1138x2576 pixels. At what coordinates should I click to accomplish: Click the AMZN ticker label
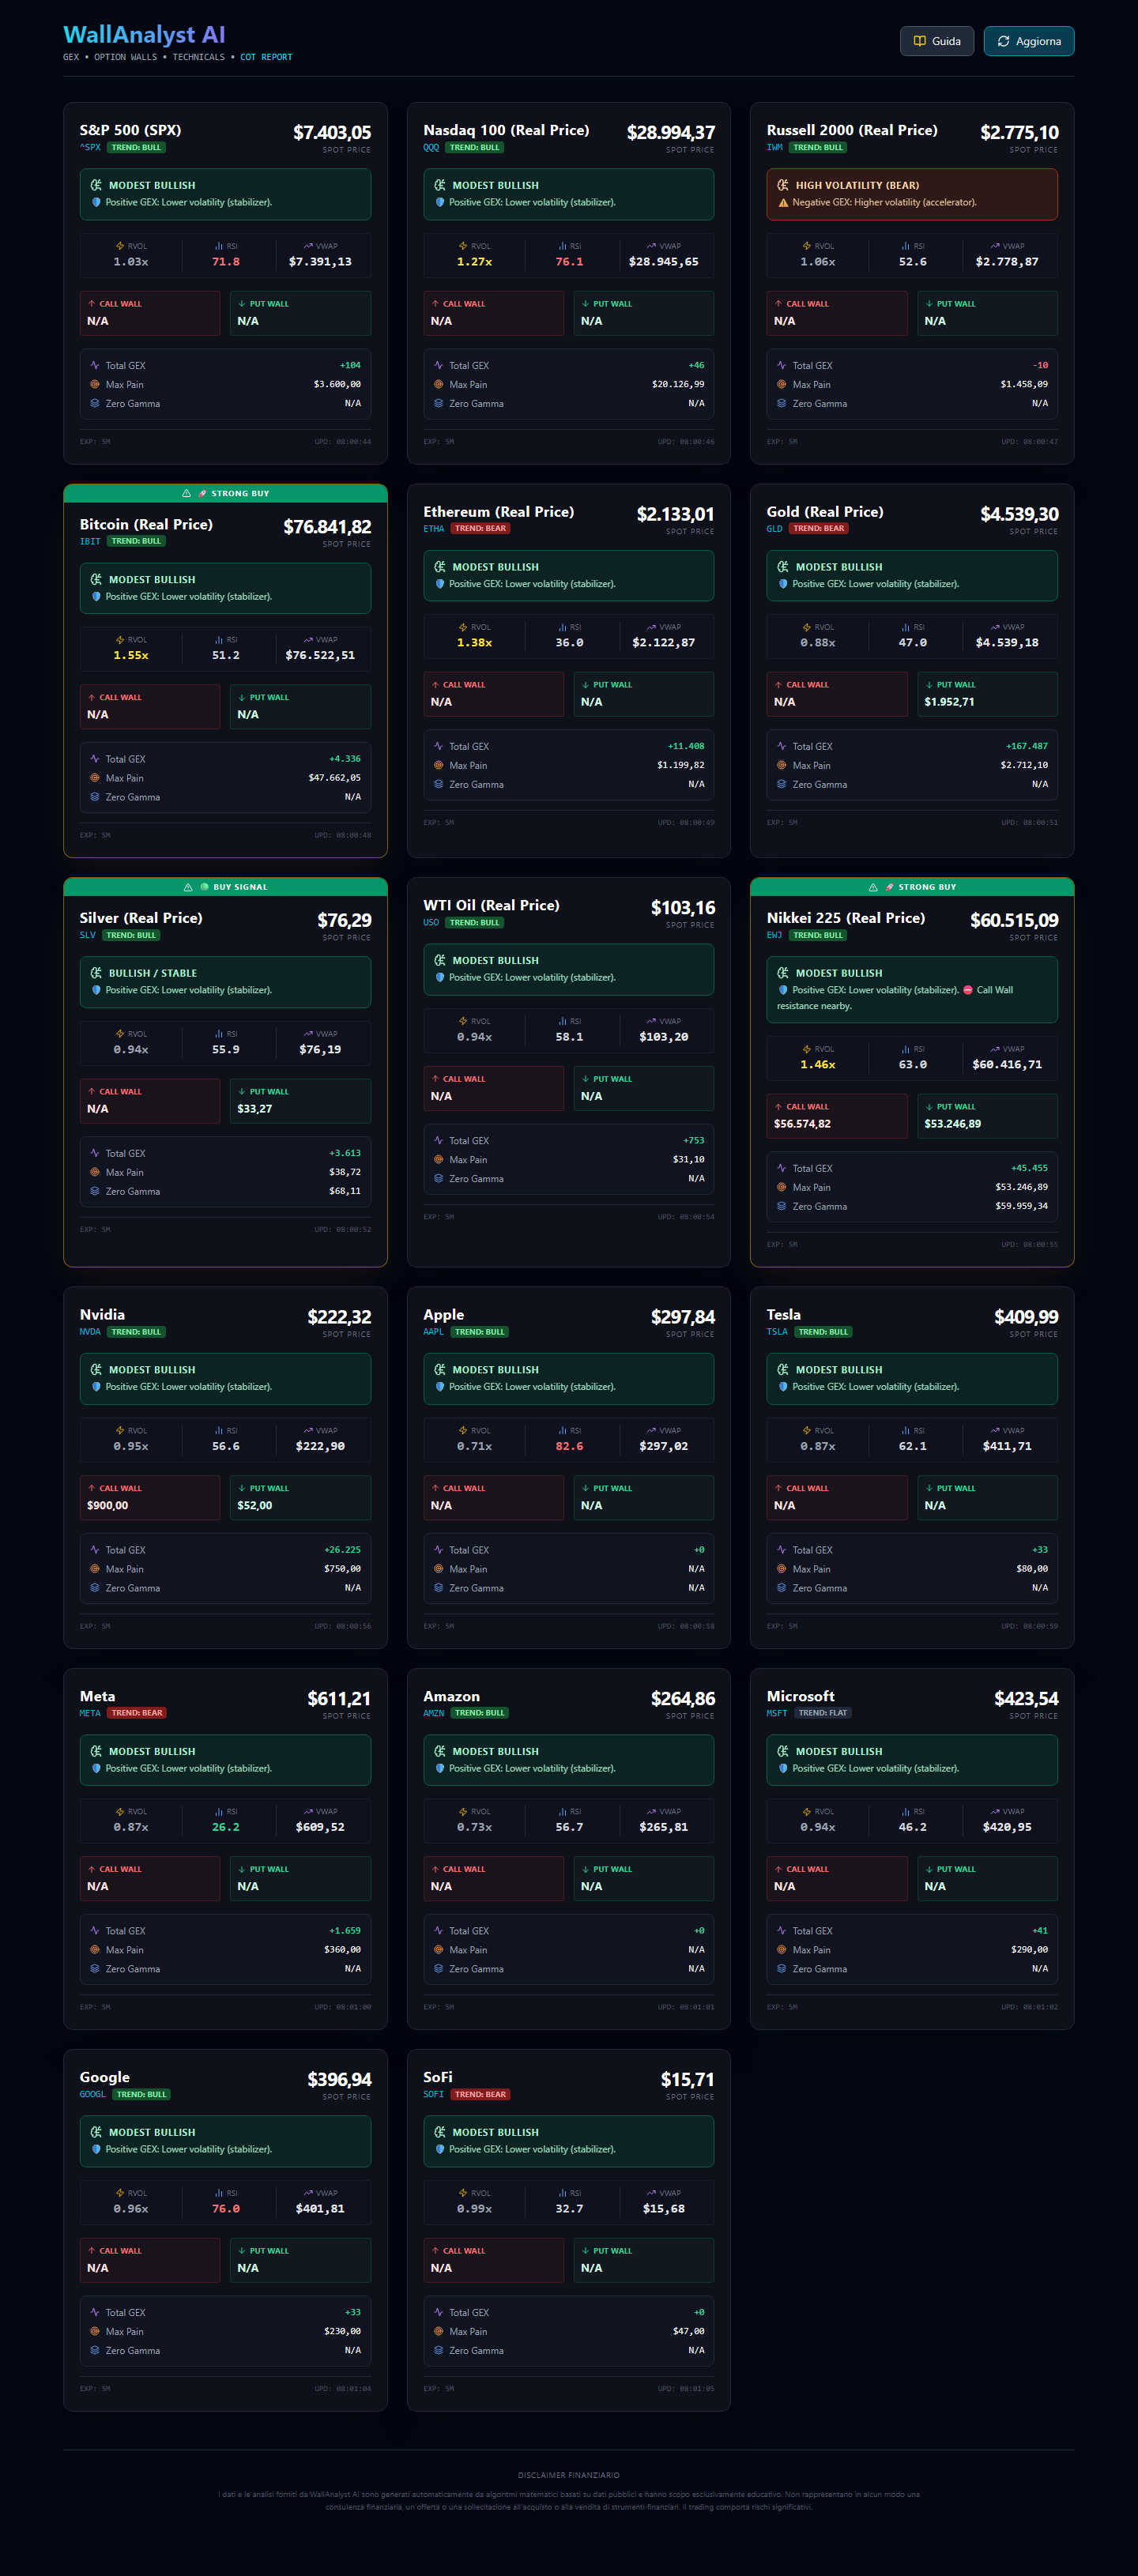pyautogui.click(x=434, y=1713)
